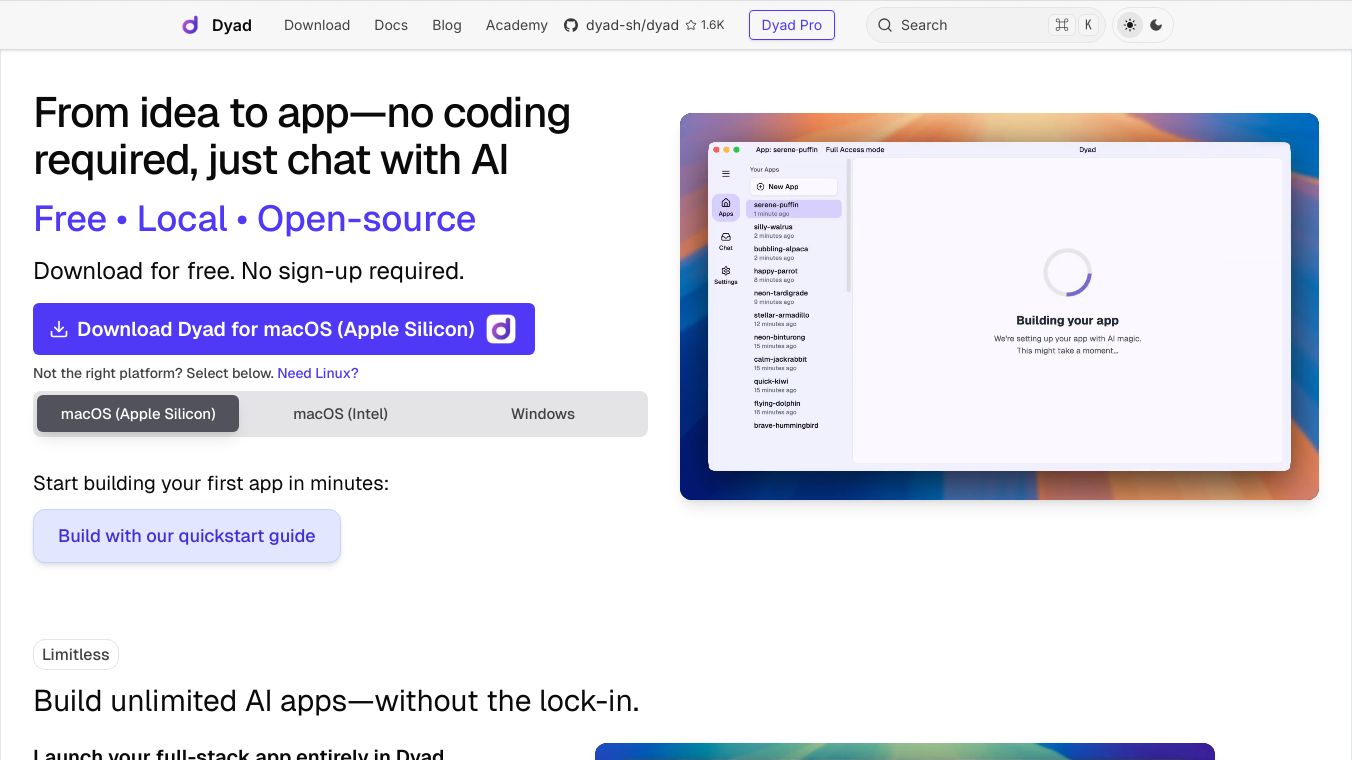This screenshot has width=1352, height=760.
Task: Open the Docs navigation link
Action: click(x=391, y=25)
